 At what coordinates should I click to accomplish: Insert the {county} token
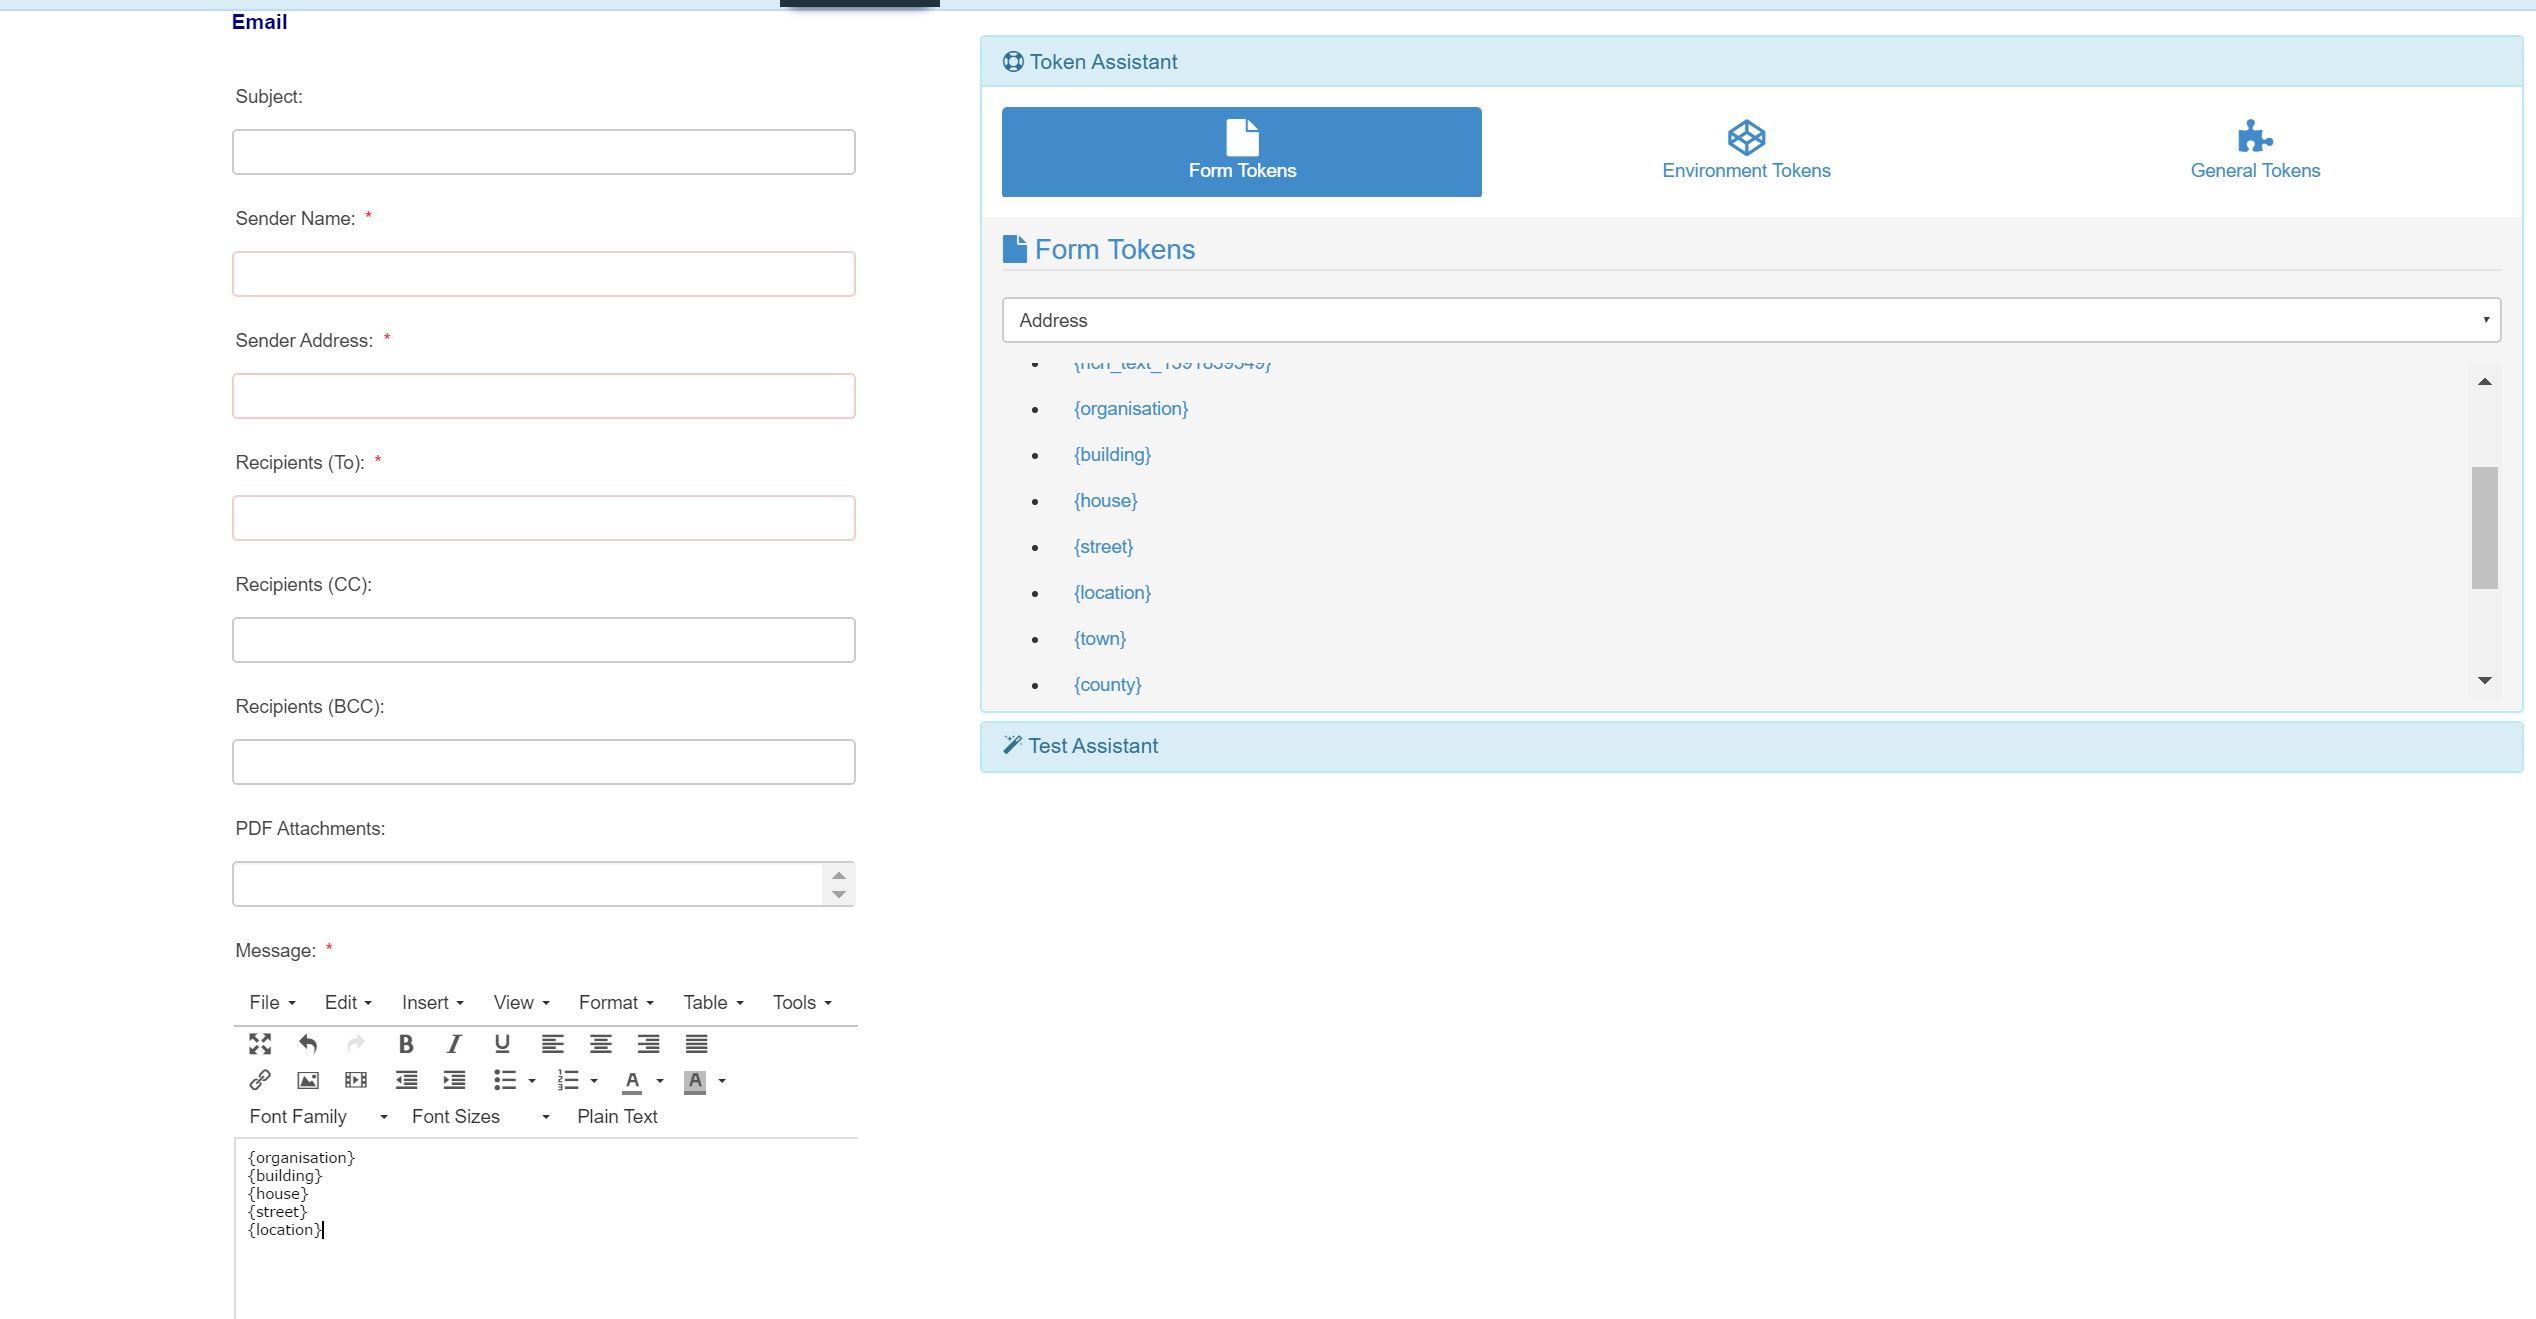[1108, 684]
